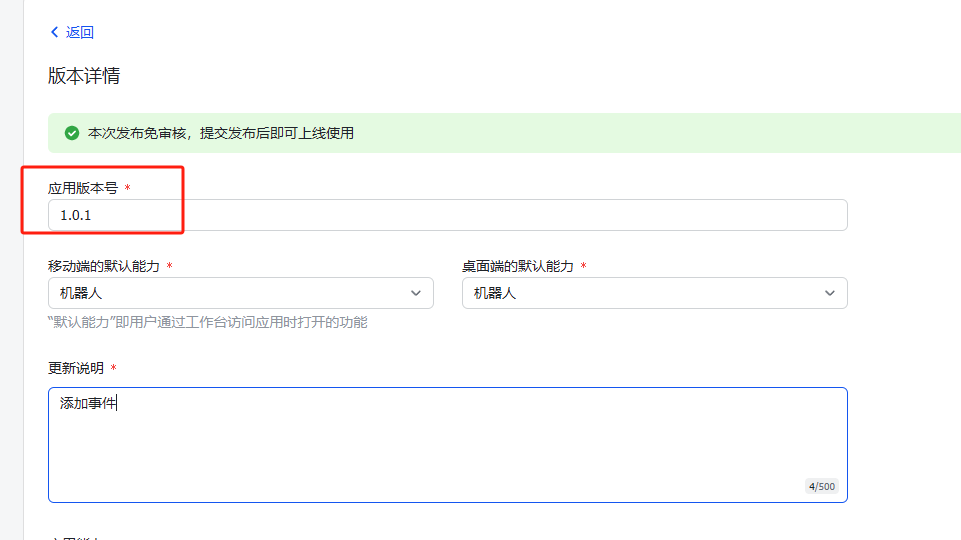Click the 更新说明 field label
The image size is (961, 540).
point(76,368)
